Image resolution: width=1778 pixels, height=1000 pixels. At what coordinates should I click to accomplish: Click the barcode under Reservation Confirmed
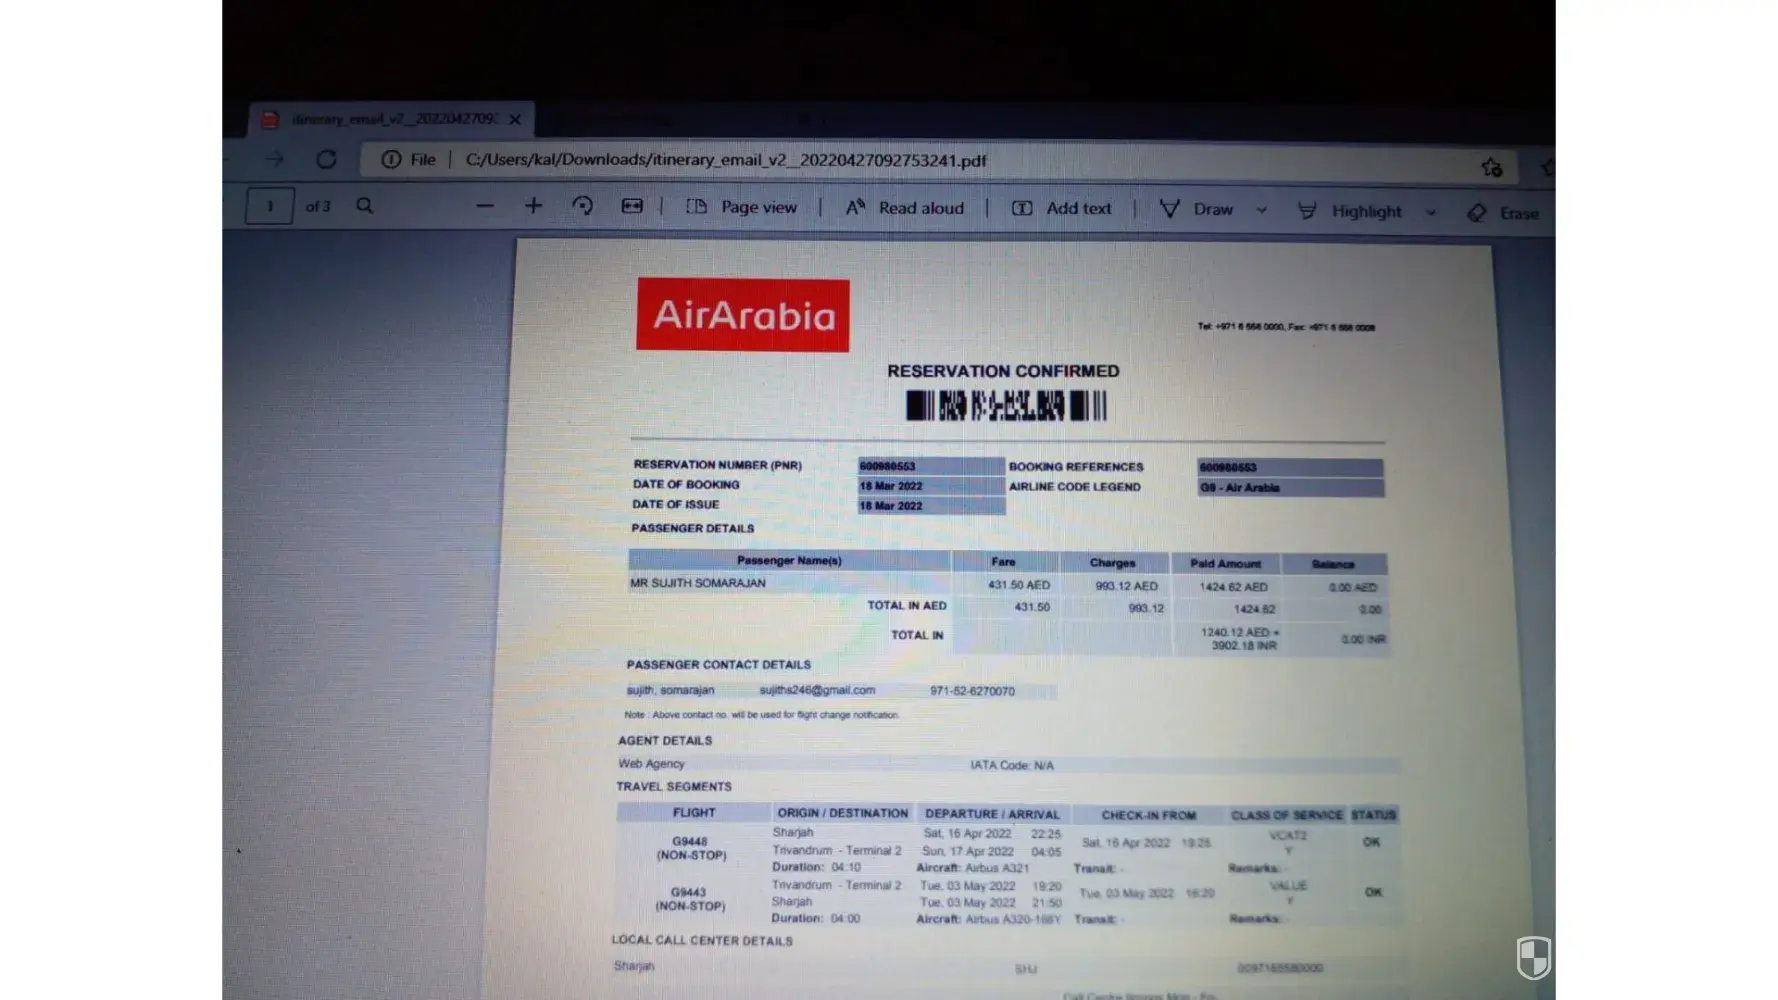tap(1006, 406)
